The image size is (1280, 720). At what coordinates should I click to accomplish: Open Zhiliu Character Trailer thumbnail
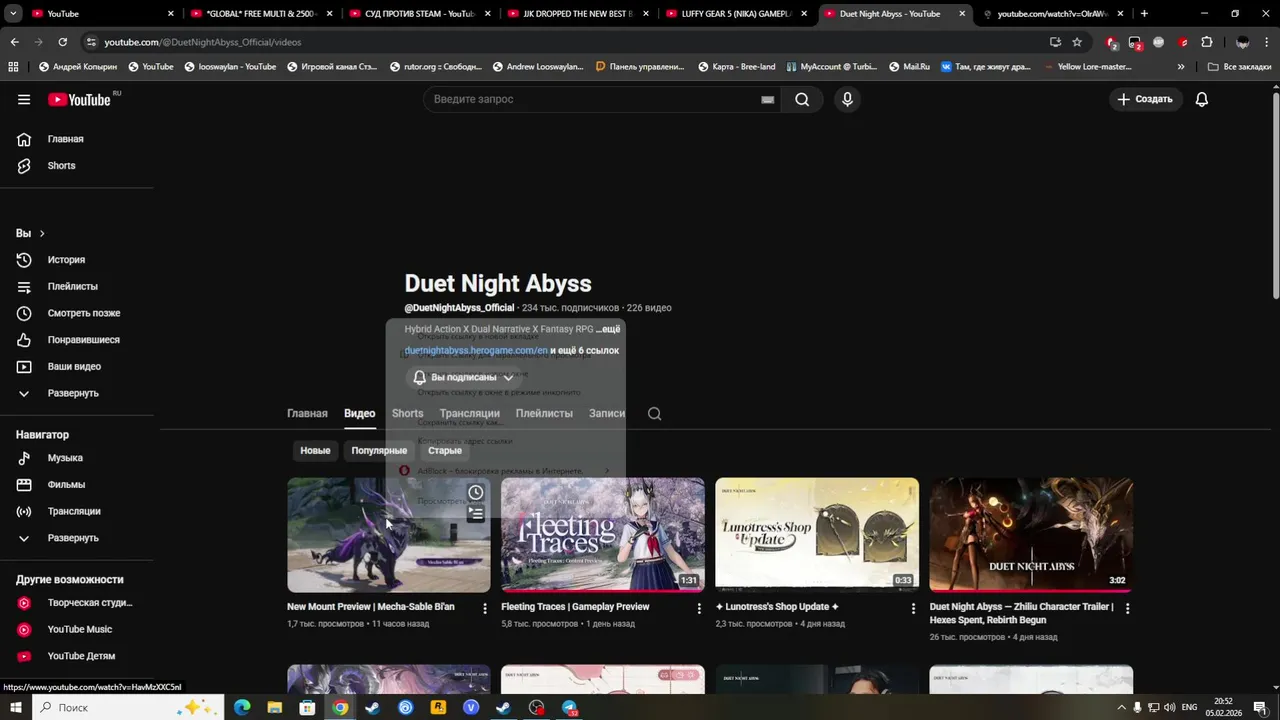coord(1031,535)
